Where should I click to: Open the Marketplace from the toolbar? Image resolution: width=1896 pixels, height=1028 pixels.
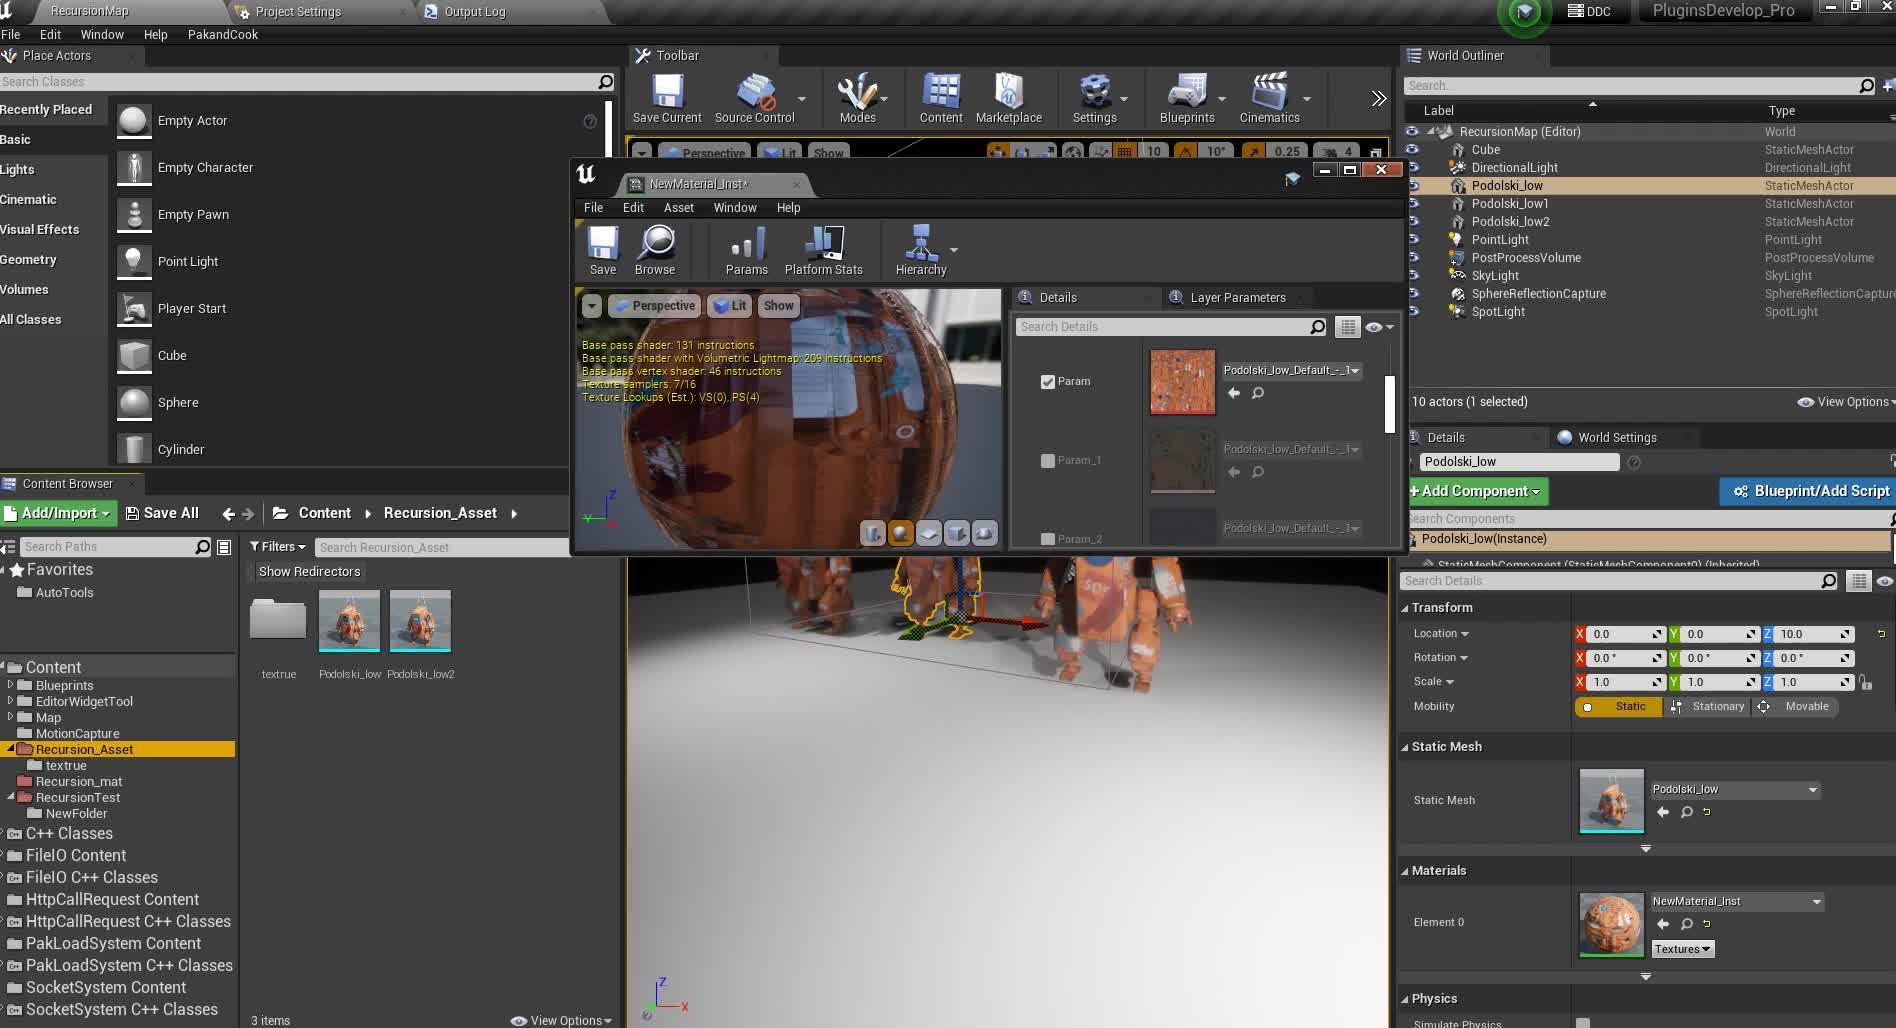click(x=1008, y=98)
